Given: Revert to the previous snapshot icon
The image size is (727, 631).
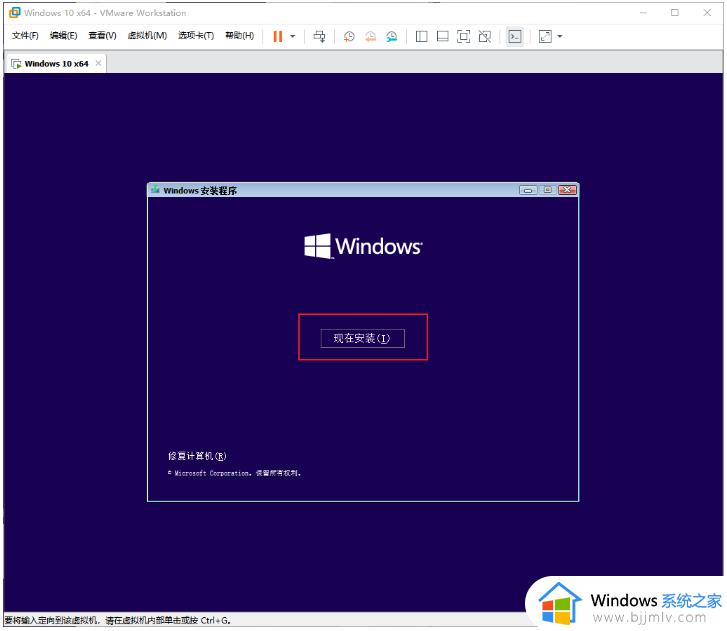Looking at the screenshot, I should [x=370, y=36].
